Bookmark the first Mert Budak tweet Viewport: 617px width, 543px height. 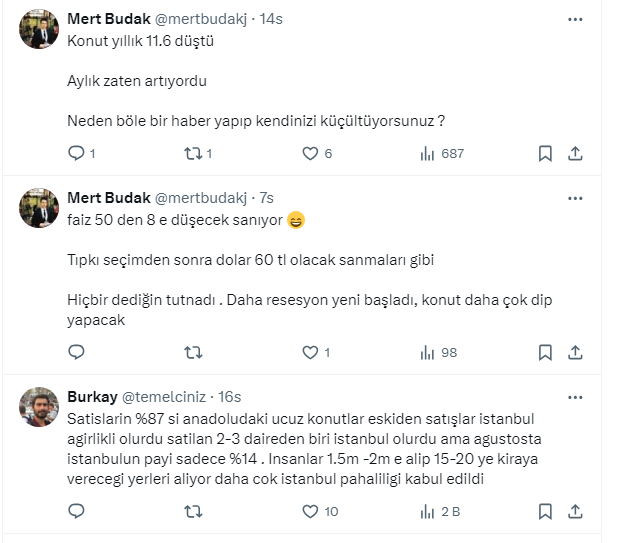545,154
